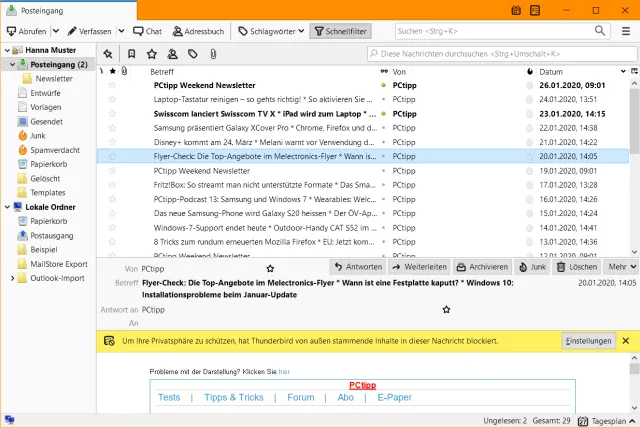Open the Adressbuch
640x428 pixels.
coord(198,31)
